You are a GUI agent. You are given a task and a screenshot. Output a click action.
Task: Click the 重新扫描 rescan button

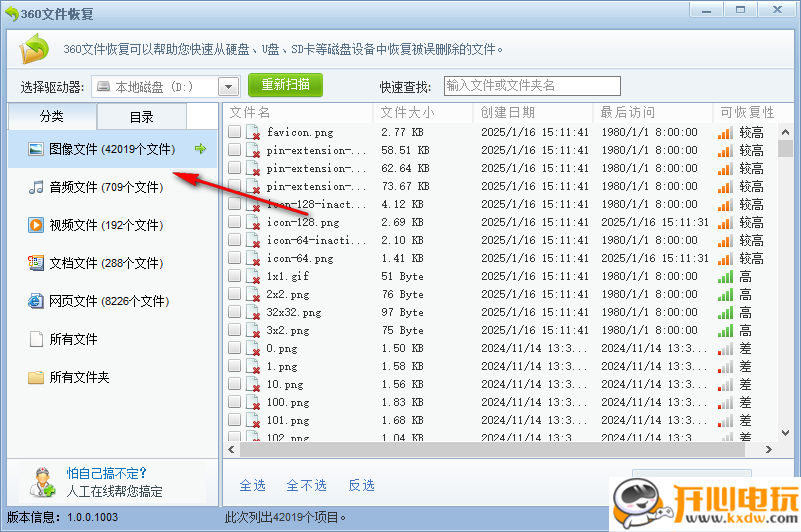pos(286,85)
